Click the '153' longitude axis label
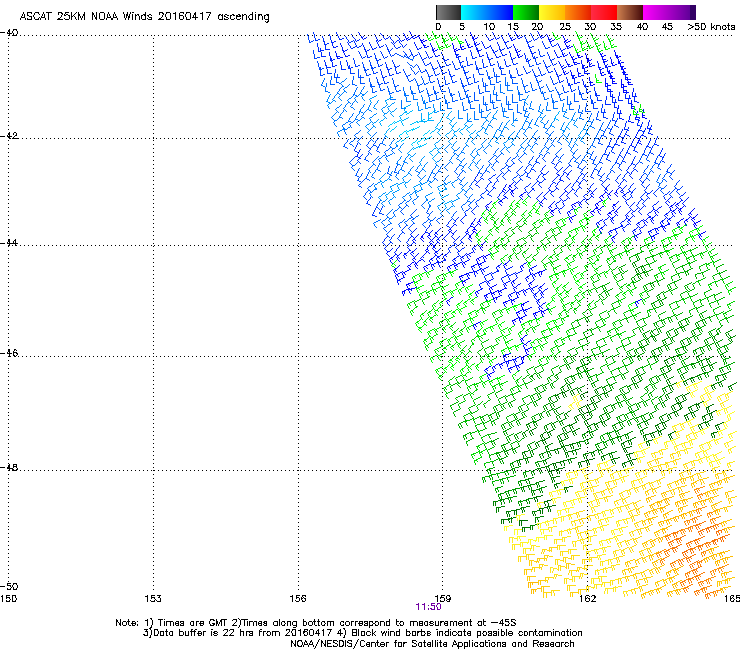The height and width of the screenshot is (650, 740). tap(153, 599)
